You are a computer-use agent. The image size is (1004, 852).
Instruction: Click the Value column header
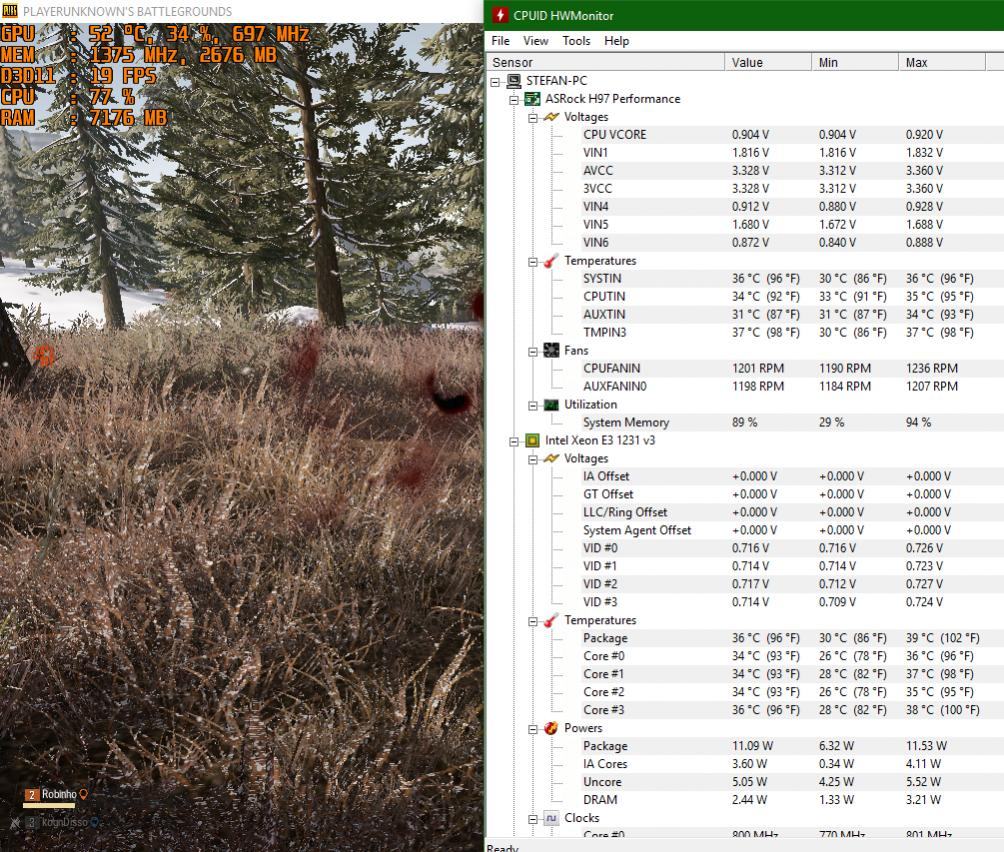point(768,62)
